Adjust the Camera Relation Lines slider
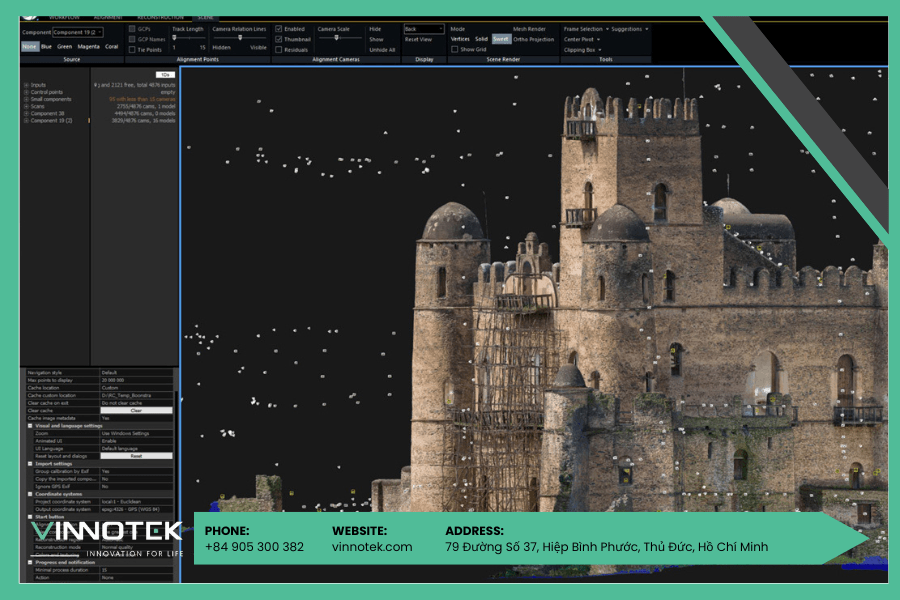 point(240,38)
